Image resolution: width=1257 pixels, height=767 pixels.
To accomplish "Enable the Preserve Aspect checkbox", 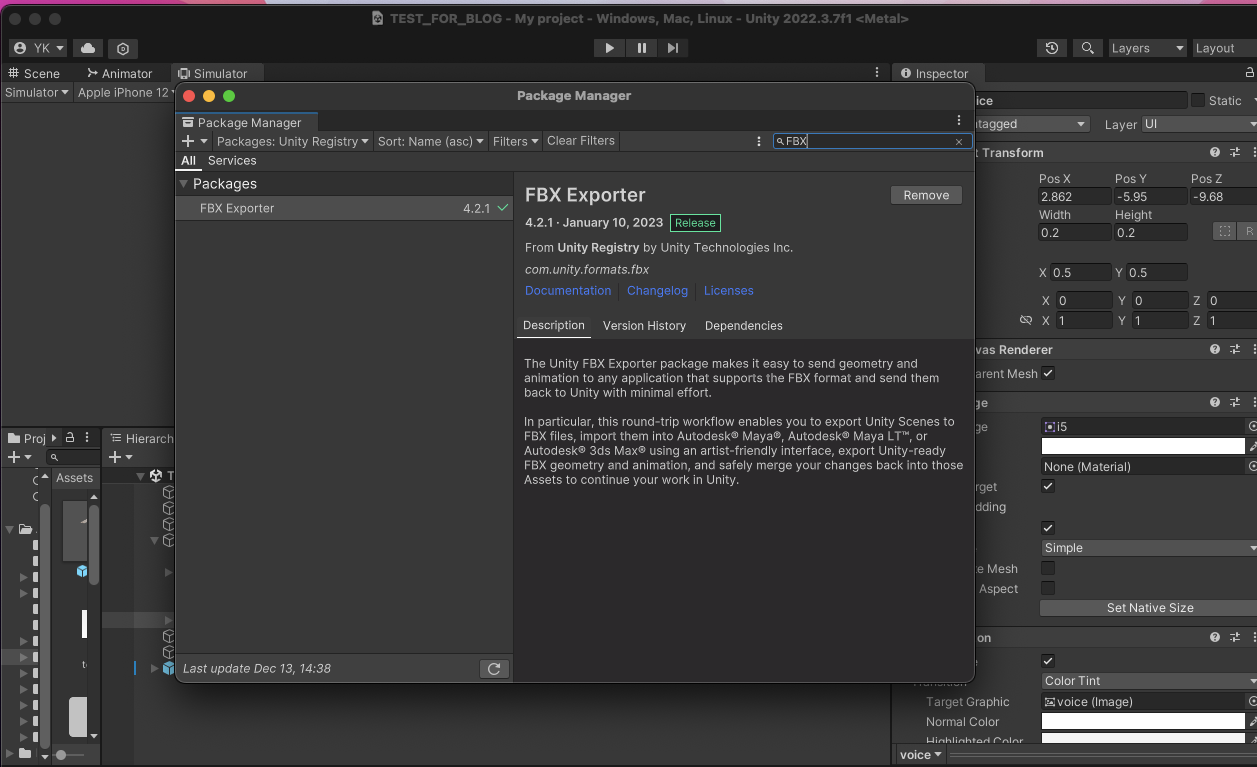I will [1047, 588].
